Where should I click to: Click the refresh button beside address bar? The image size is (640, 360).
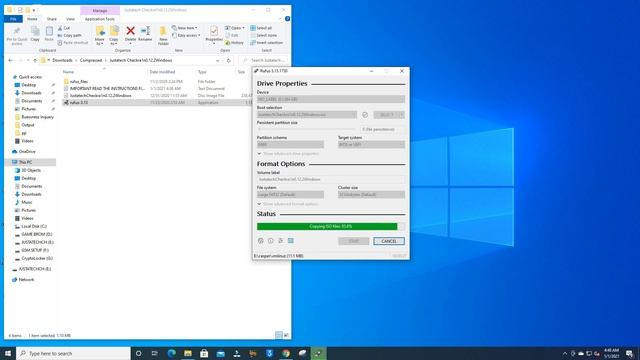(x=229, y=60)
